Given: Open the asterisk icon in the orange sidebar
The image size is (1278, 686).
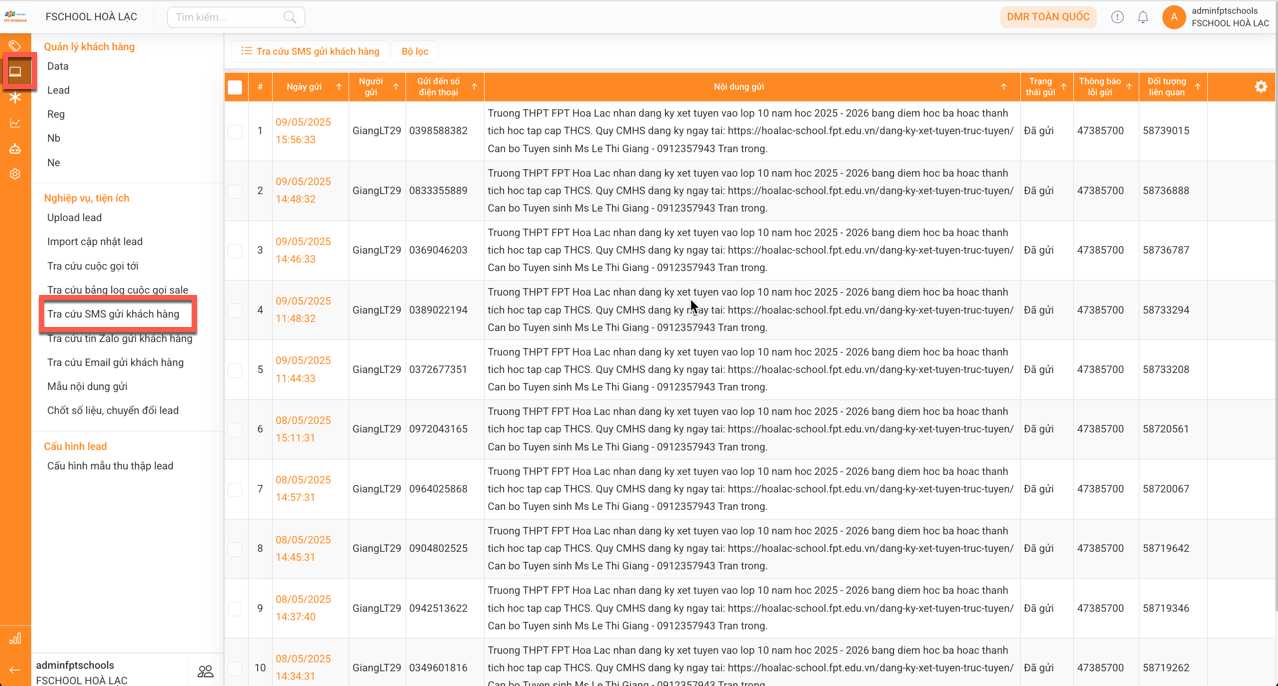Looking at the screenshot, I should pyautogui.click(x=15, y=97).
